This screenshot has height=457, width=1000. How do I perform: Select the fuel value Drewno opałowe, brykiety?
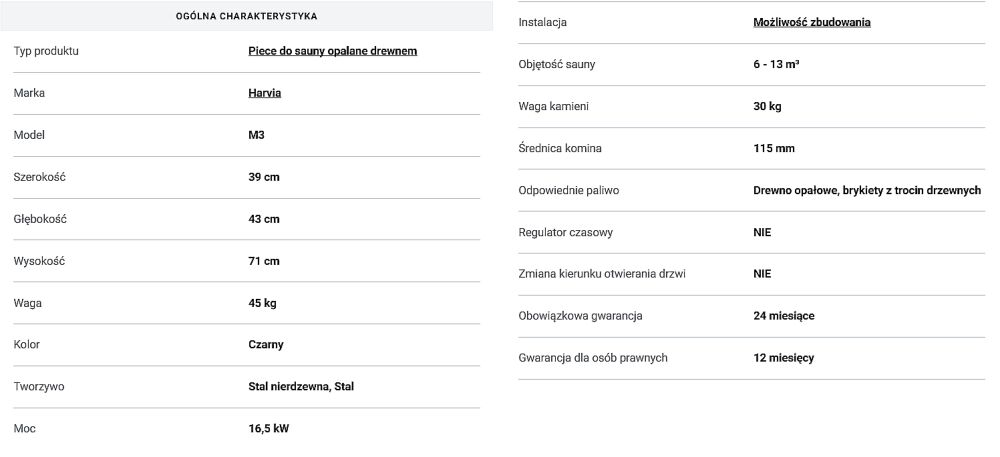tap(866, 190)
